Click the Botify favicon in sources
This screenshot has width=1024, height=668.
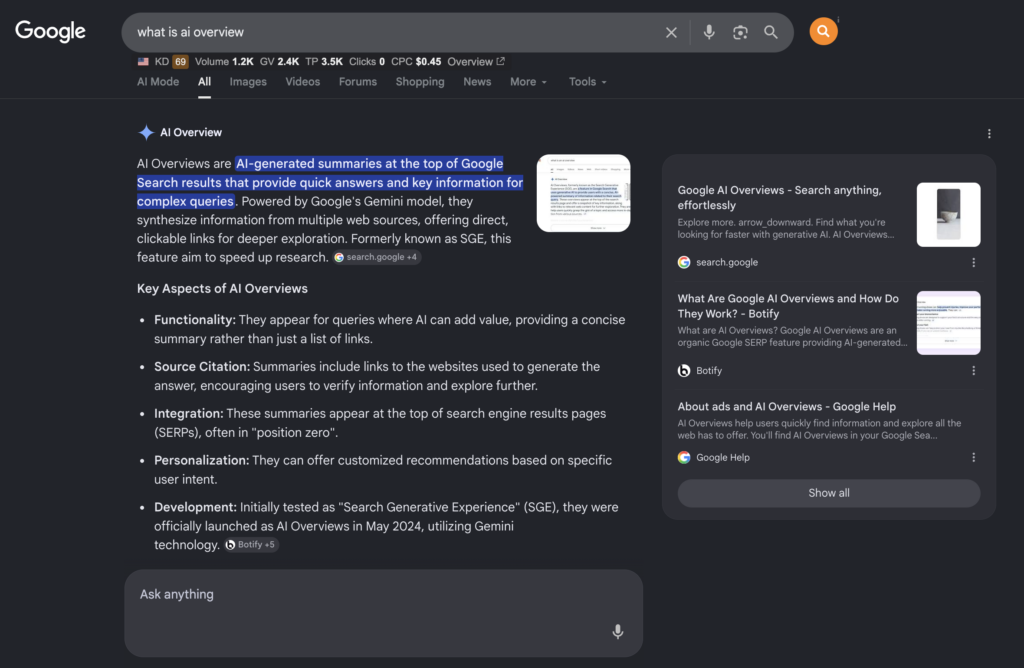[684, 371]
